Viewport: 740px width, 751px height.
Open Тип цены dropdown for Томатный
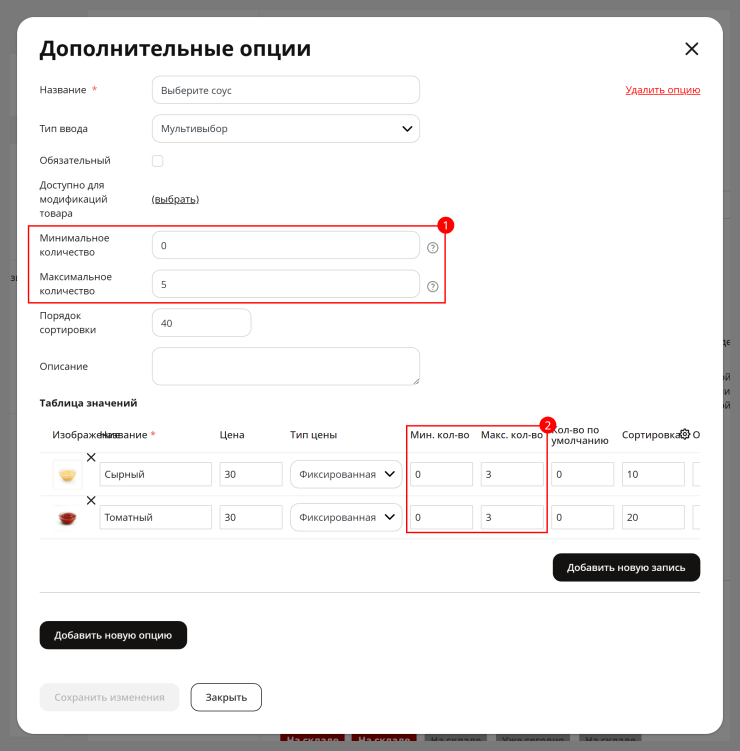(x=346, y=517)
